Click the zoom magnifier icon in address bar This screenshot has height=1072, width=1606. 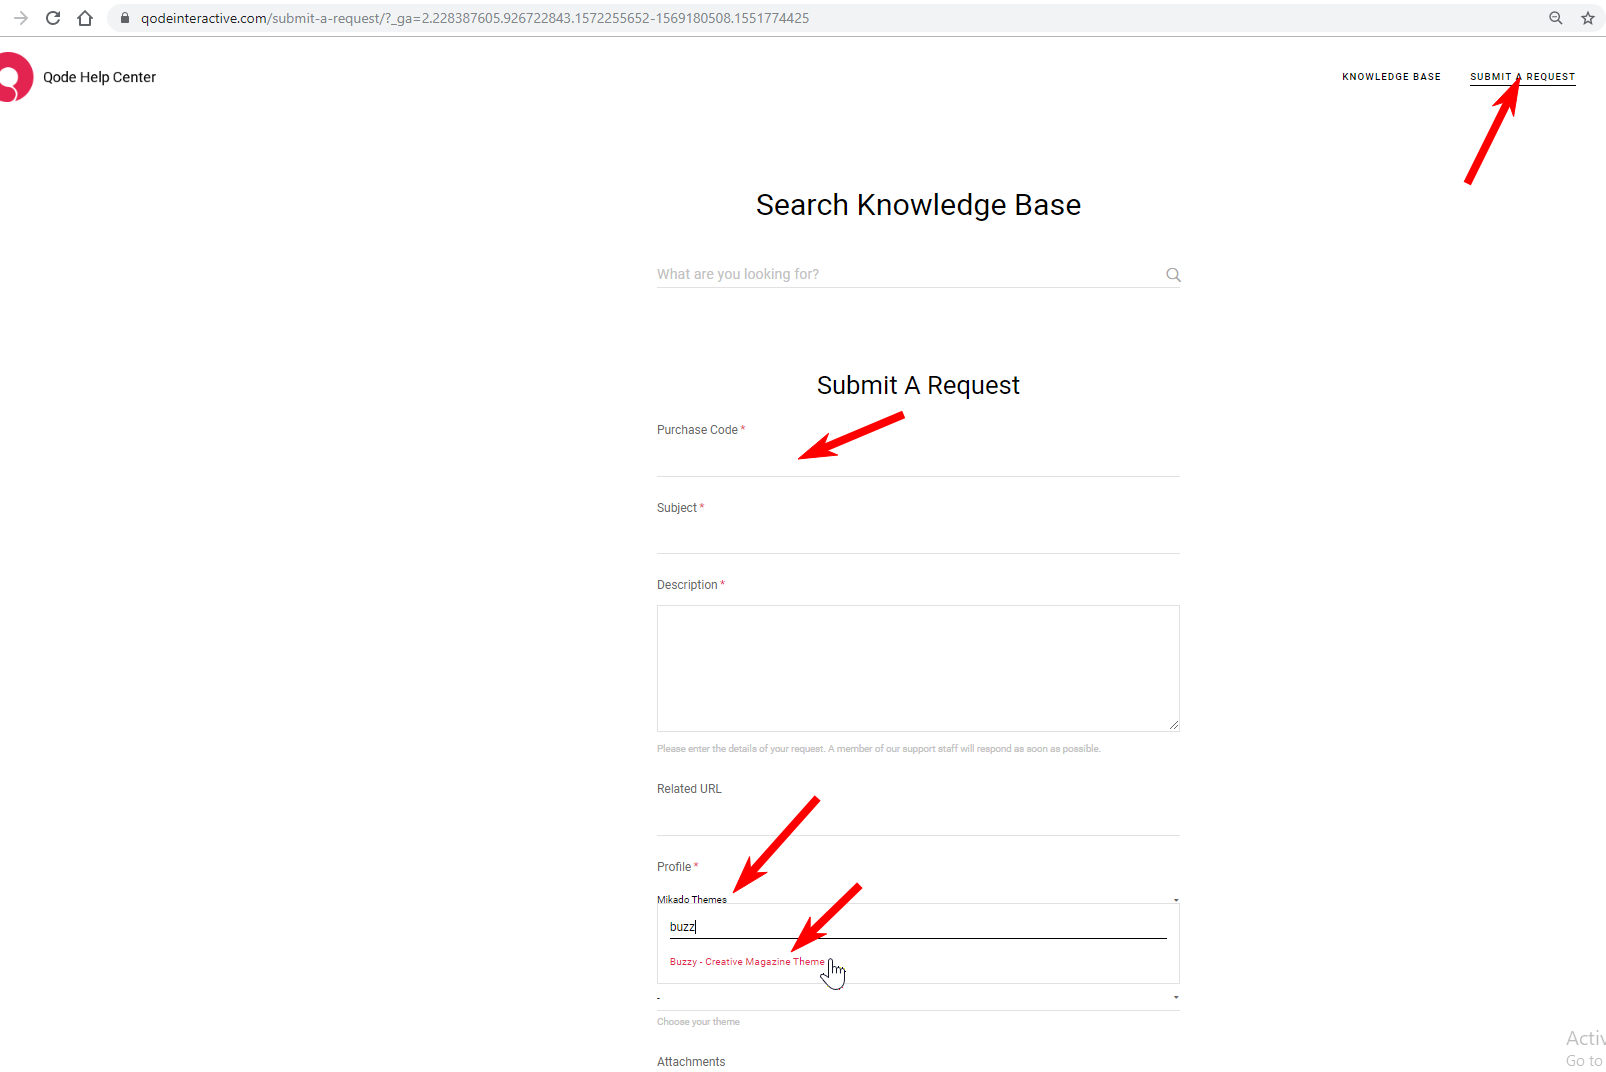click(1556, 18)
